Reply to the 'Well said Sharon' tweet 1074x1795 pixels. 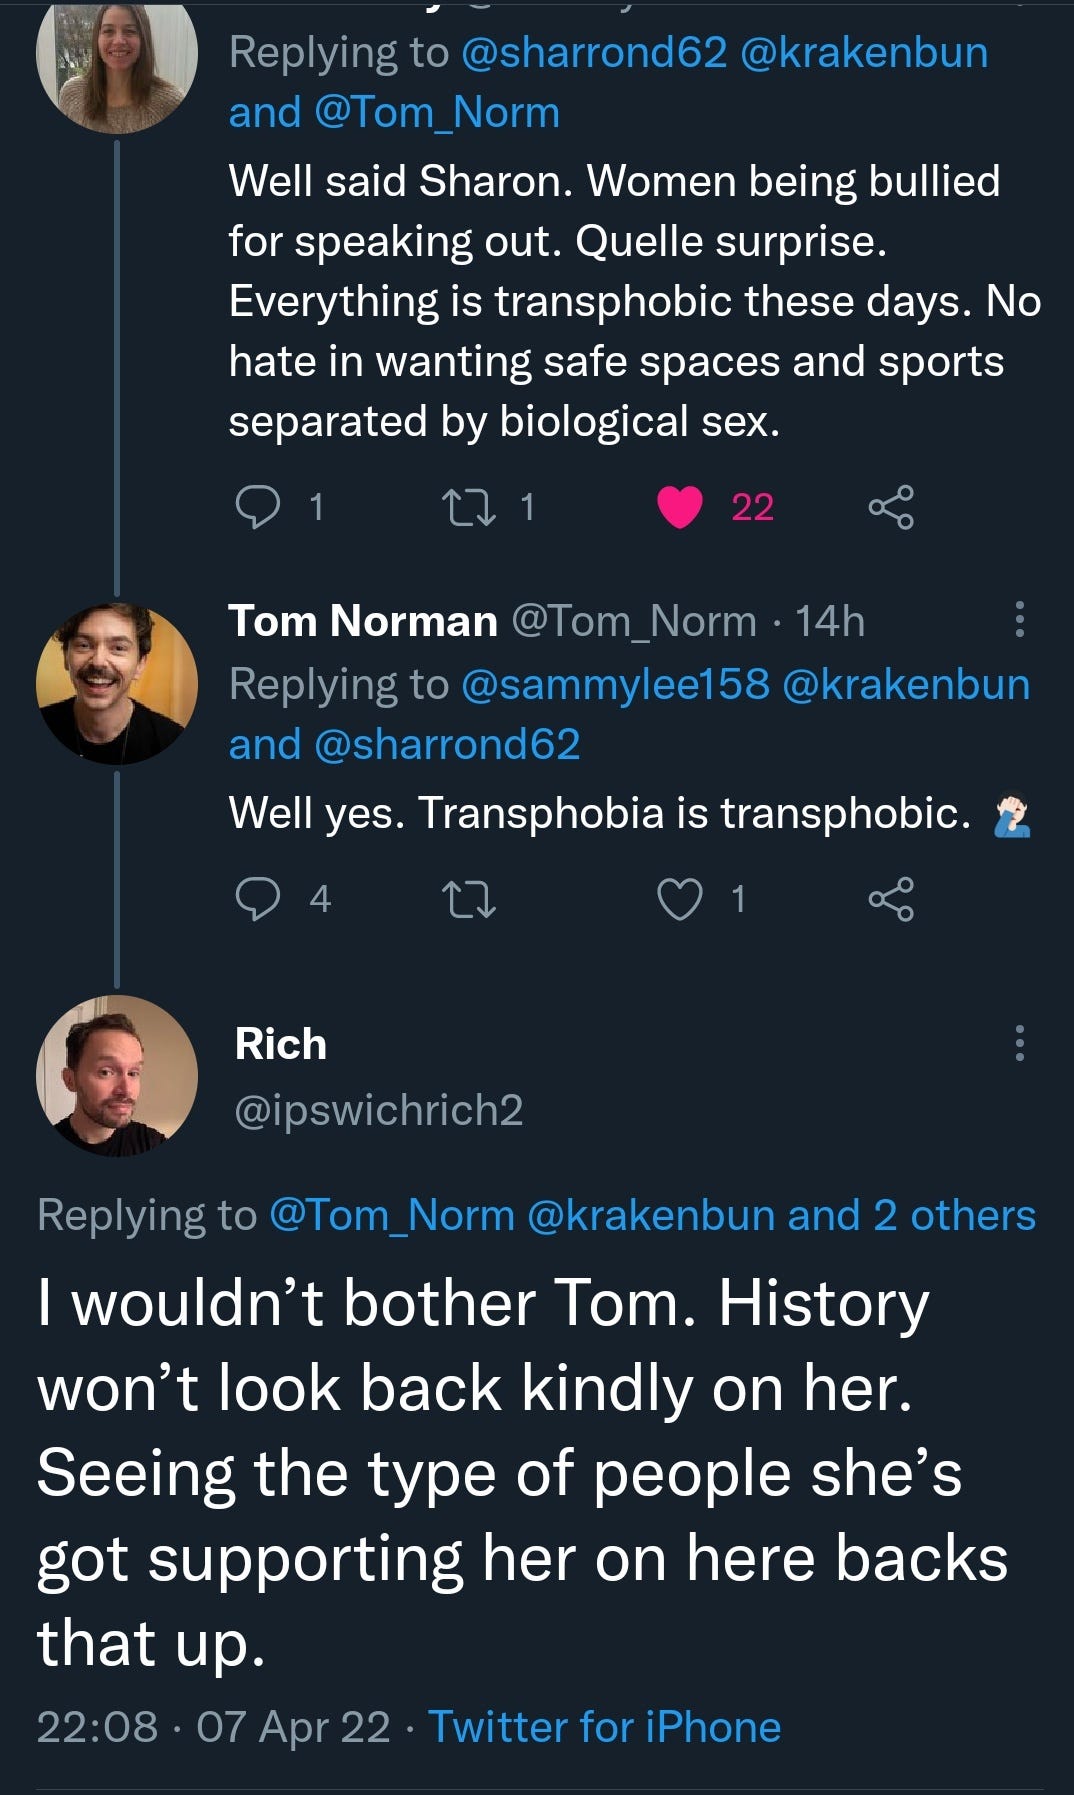[x=257, y=507]
